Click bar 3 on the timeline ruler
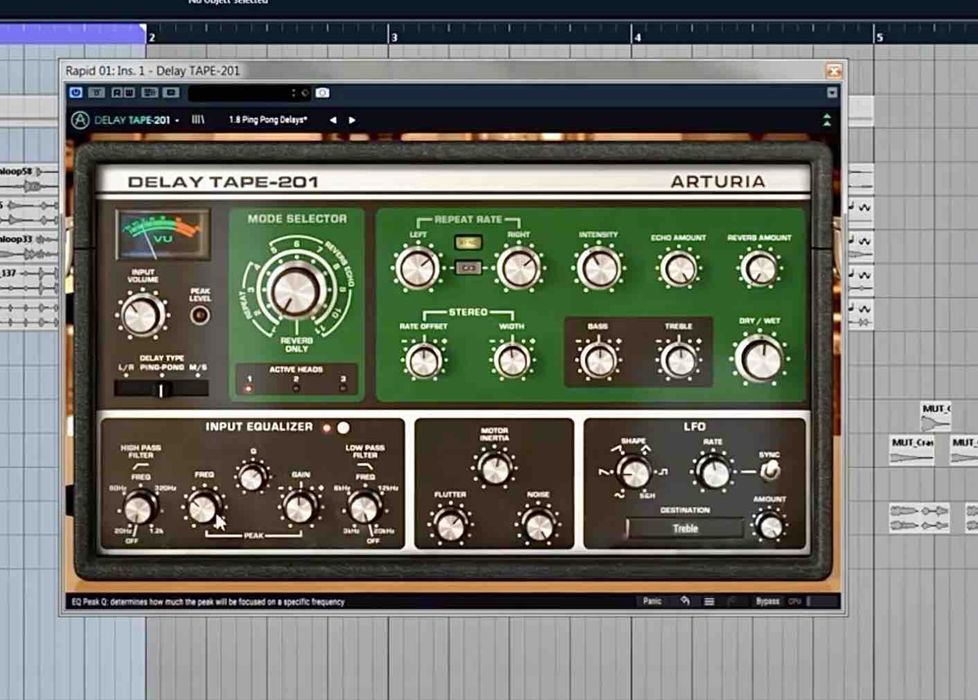The height and width of the screenshot is (700, 978). click(394, 37)
